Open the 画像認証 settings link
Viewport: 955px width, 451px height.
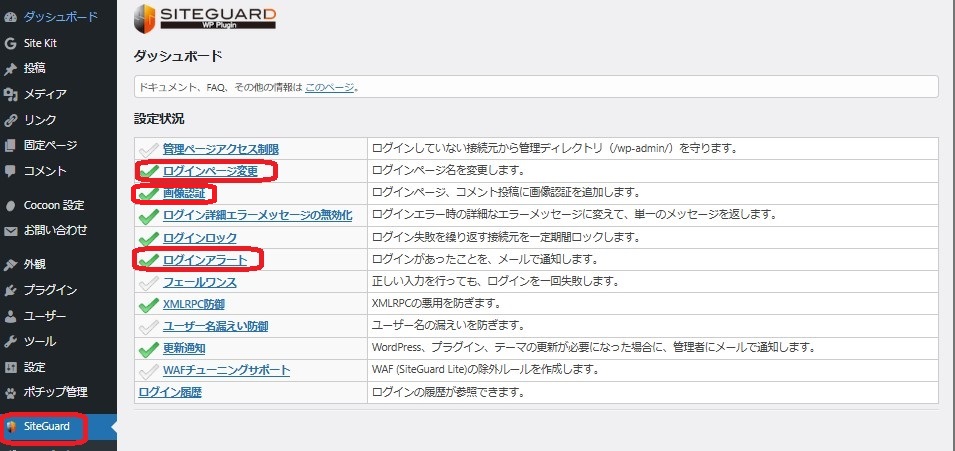185,193
